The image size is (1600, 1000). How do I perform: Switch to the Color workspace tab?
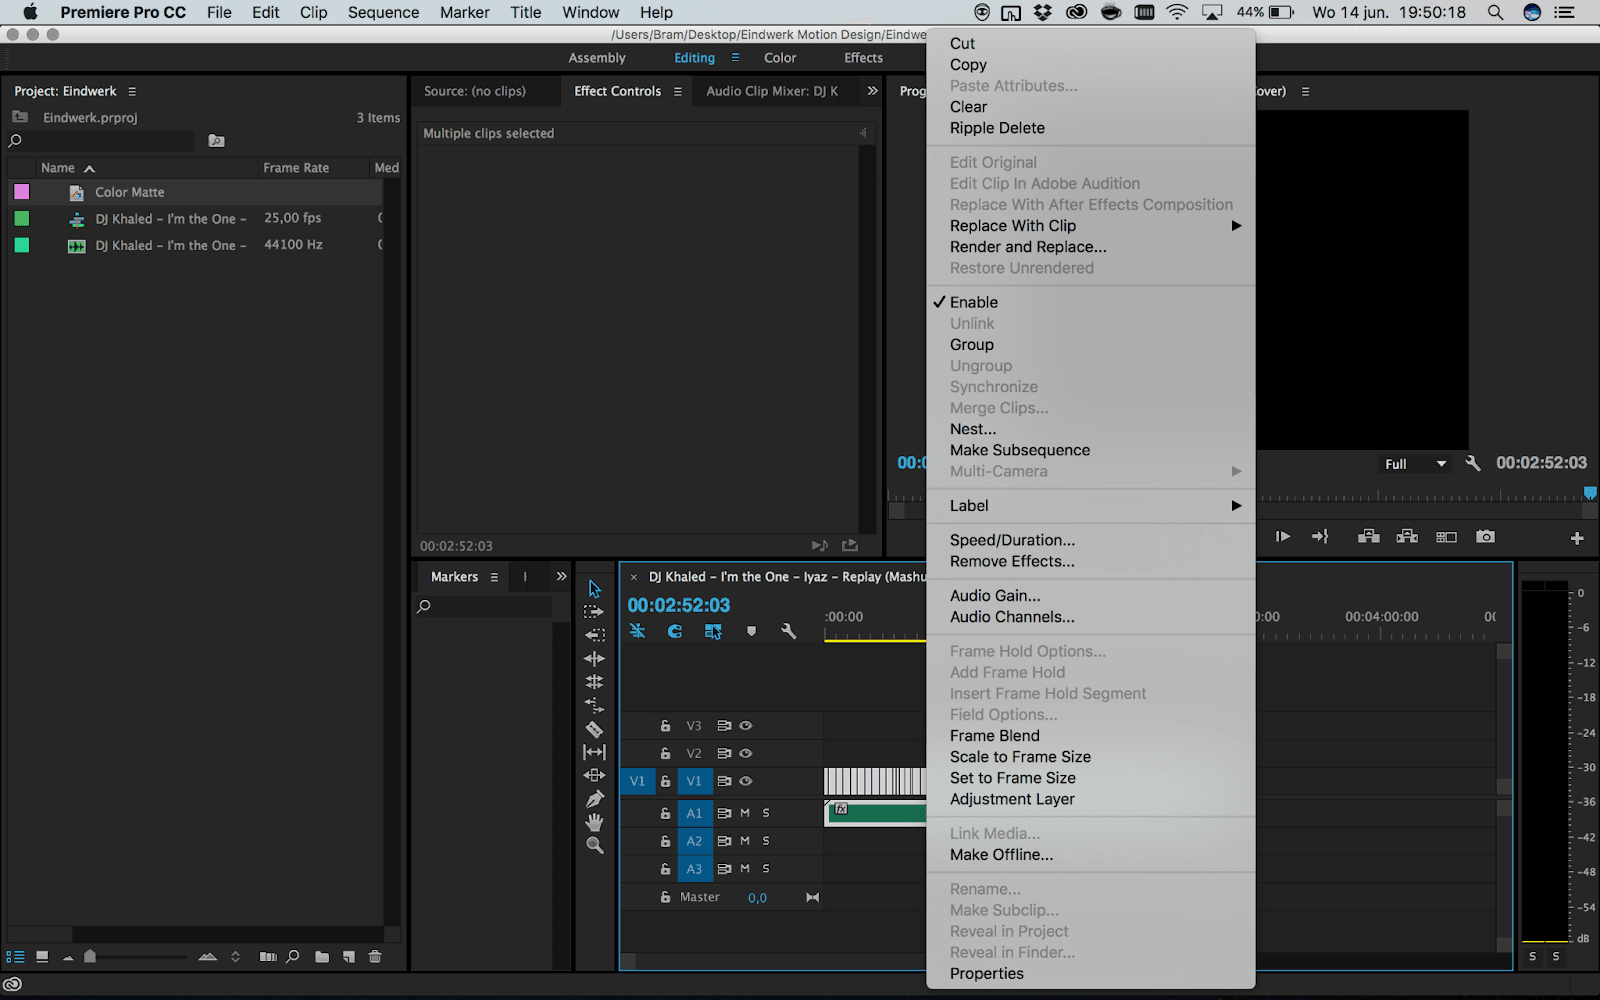click(780, 57)
